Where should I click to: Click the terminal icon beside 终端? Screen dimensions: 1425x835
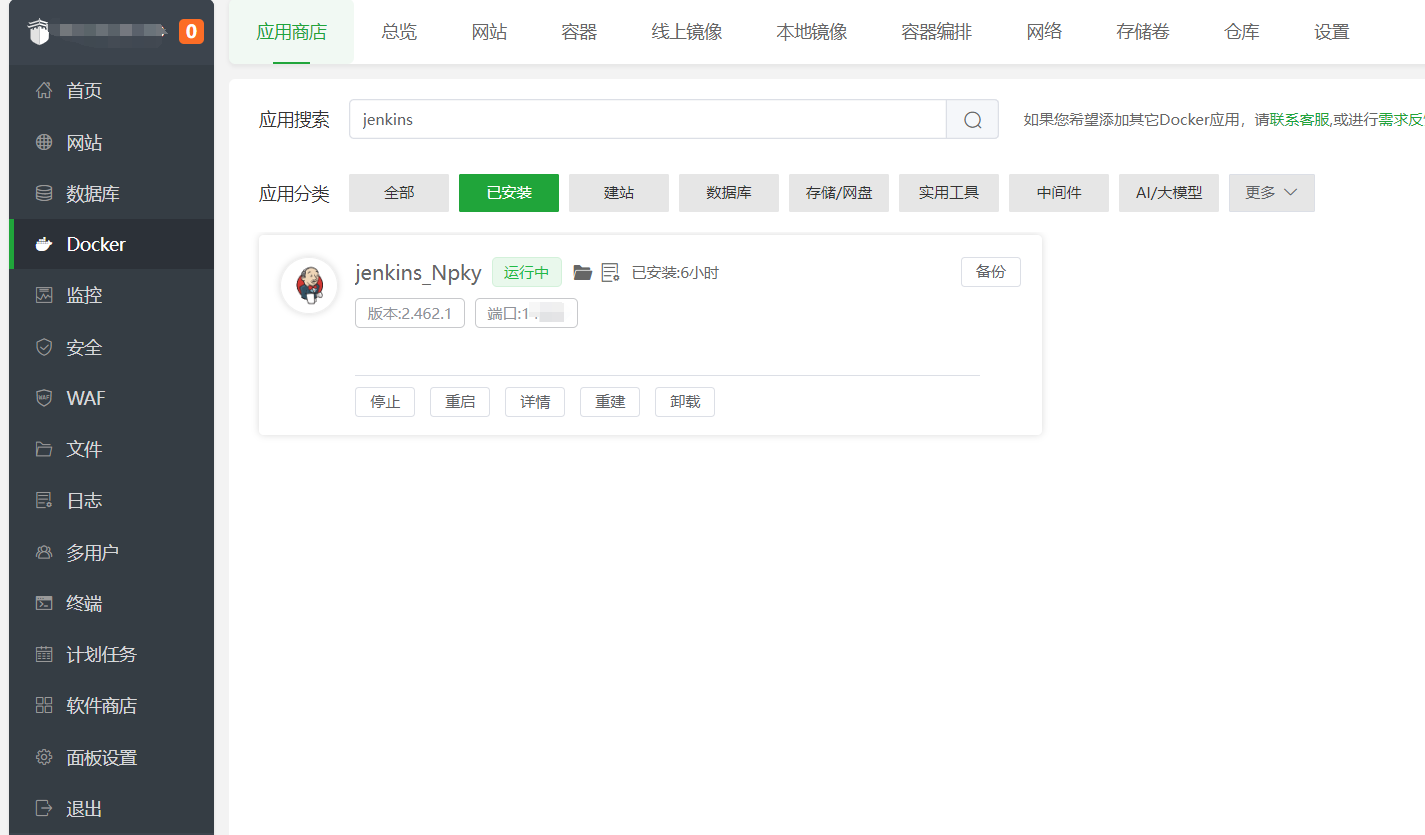[43, 603]
